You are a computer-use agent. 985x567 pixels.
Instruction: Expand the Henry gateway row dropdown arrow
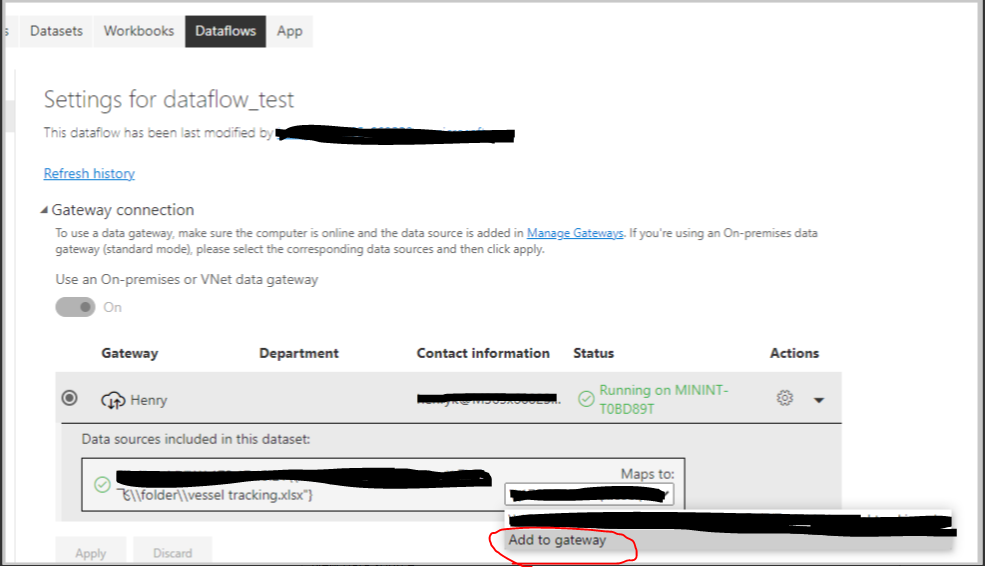click(819, 400)
